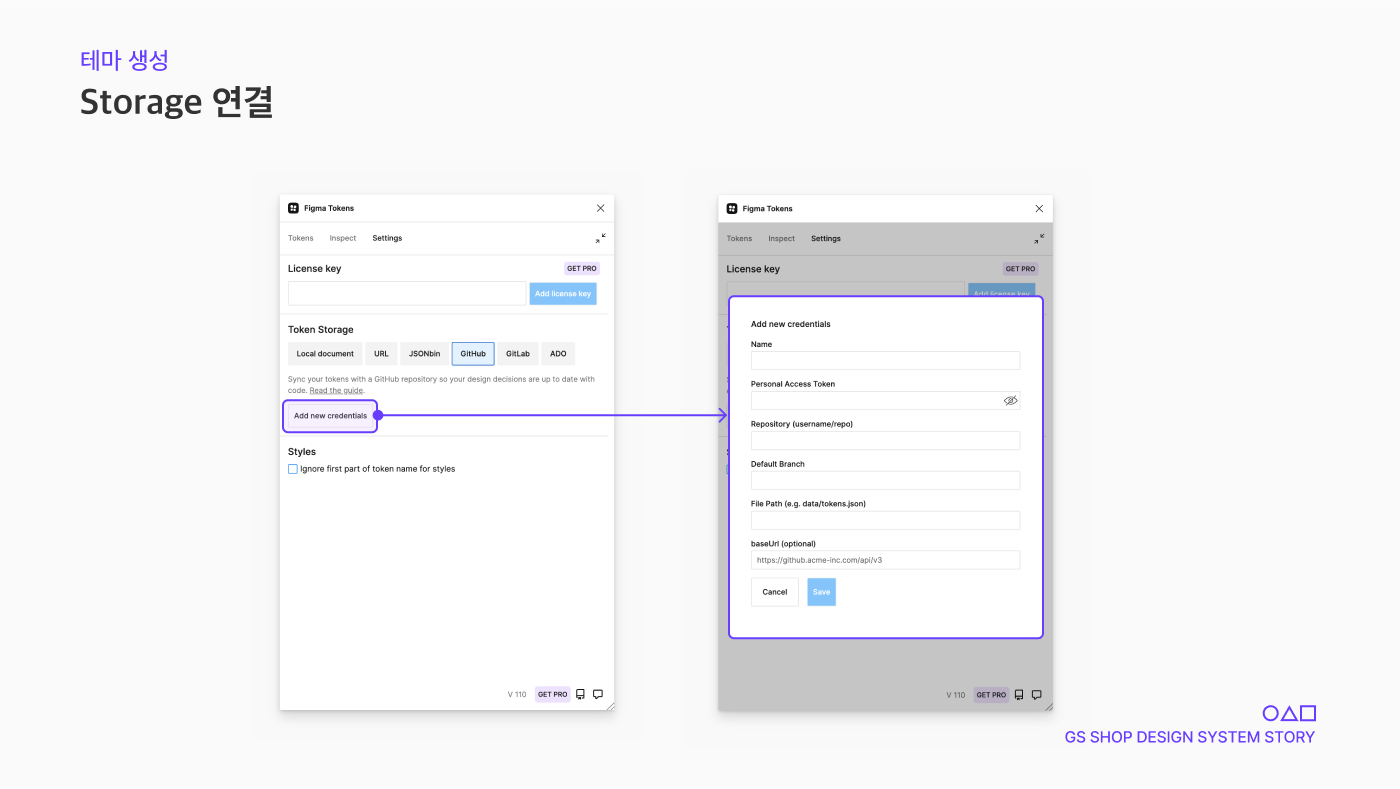Screen dimensions: 1400x789
Task: Switch to Inspect tab in right window
Action: 782,238
